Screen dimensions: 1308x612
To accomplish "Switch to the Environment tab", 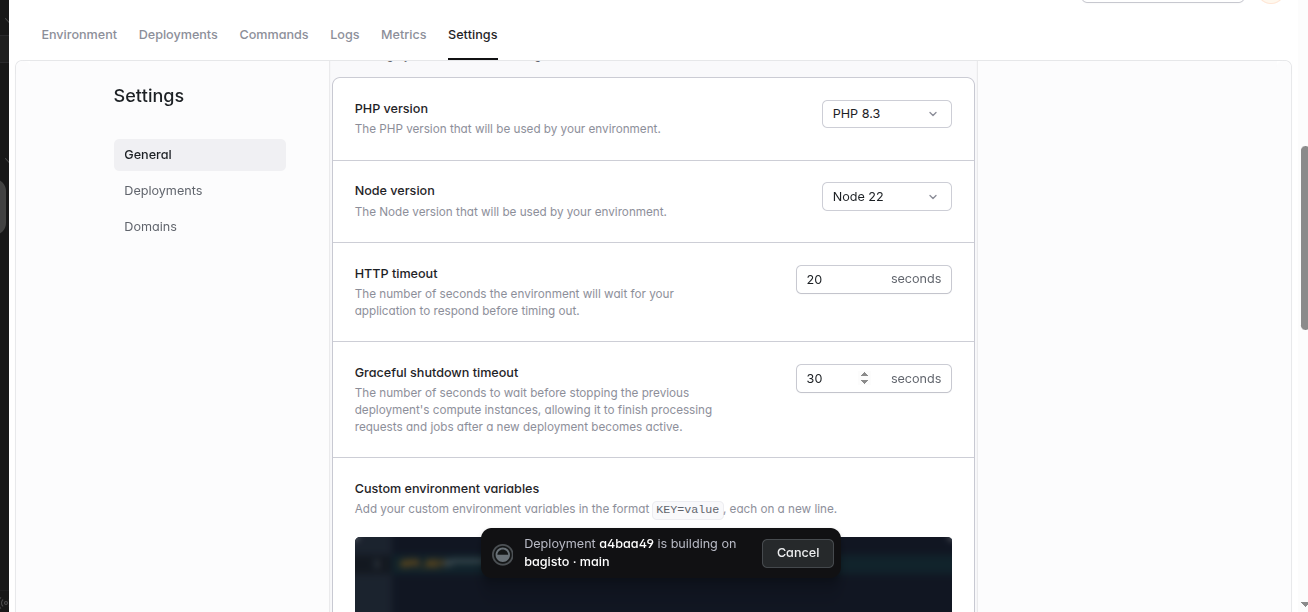I will pyautogui.click(x=79, y=35).
